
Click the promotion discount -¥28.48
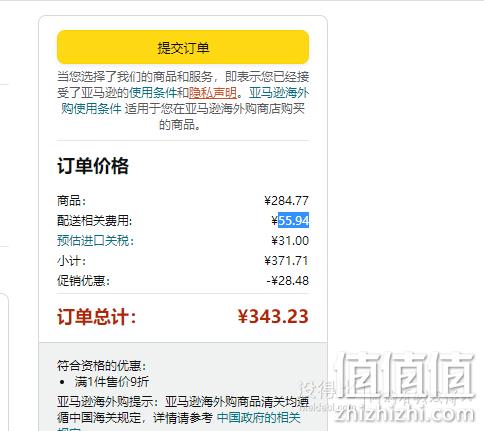click(288, 281)
